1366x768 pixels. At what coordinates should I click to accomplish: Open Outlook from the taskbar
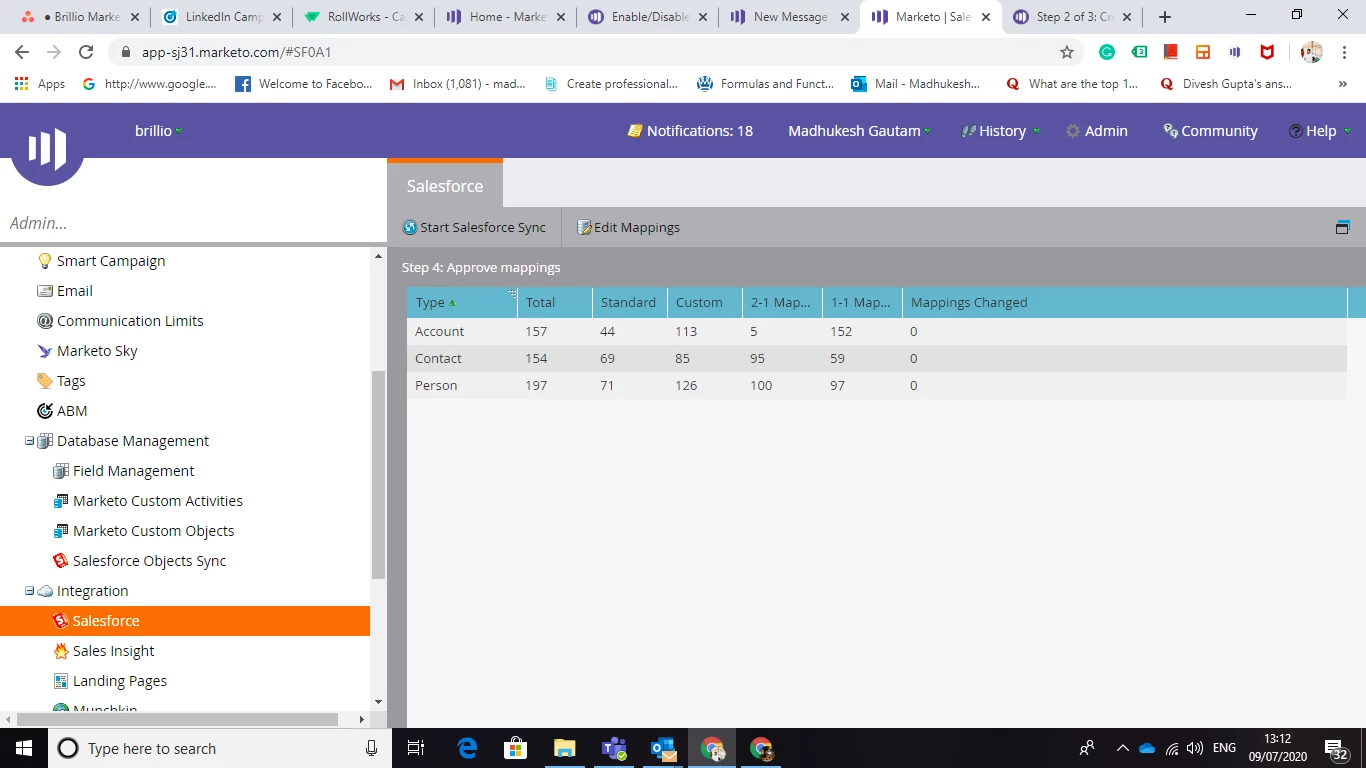(x=662, y=748)
